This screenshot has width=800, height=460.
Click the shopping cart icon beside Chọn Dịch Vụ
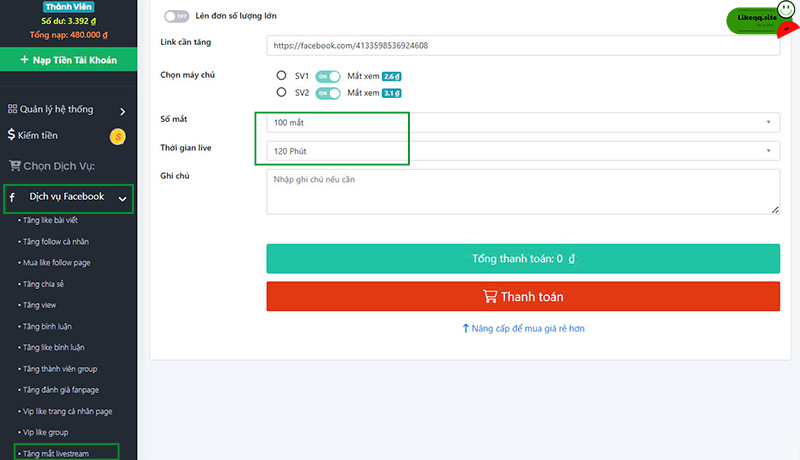(15, 166)
